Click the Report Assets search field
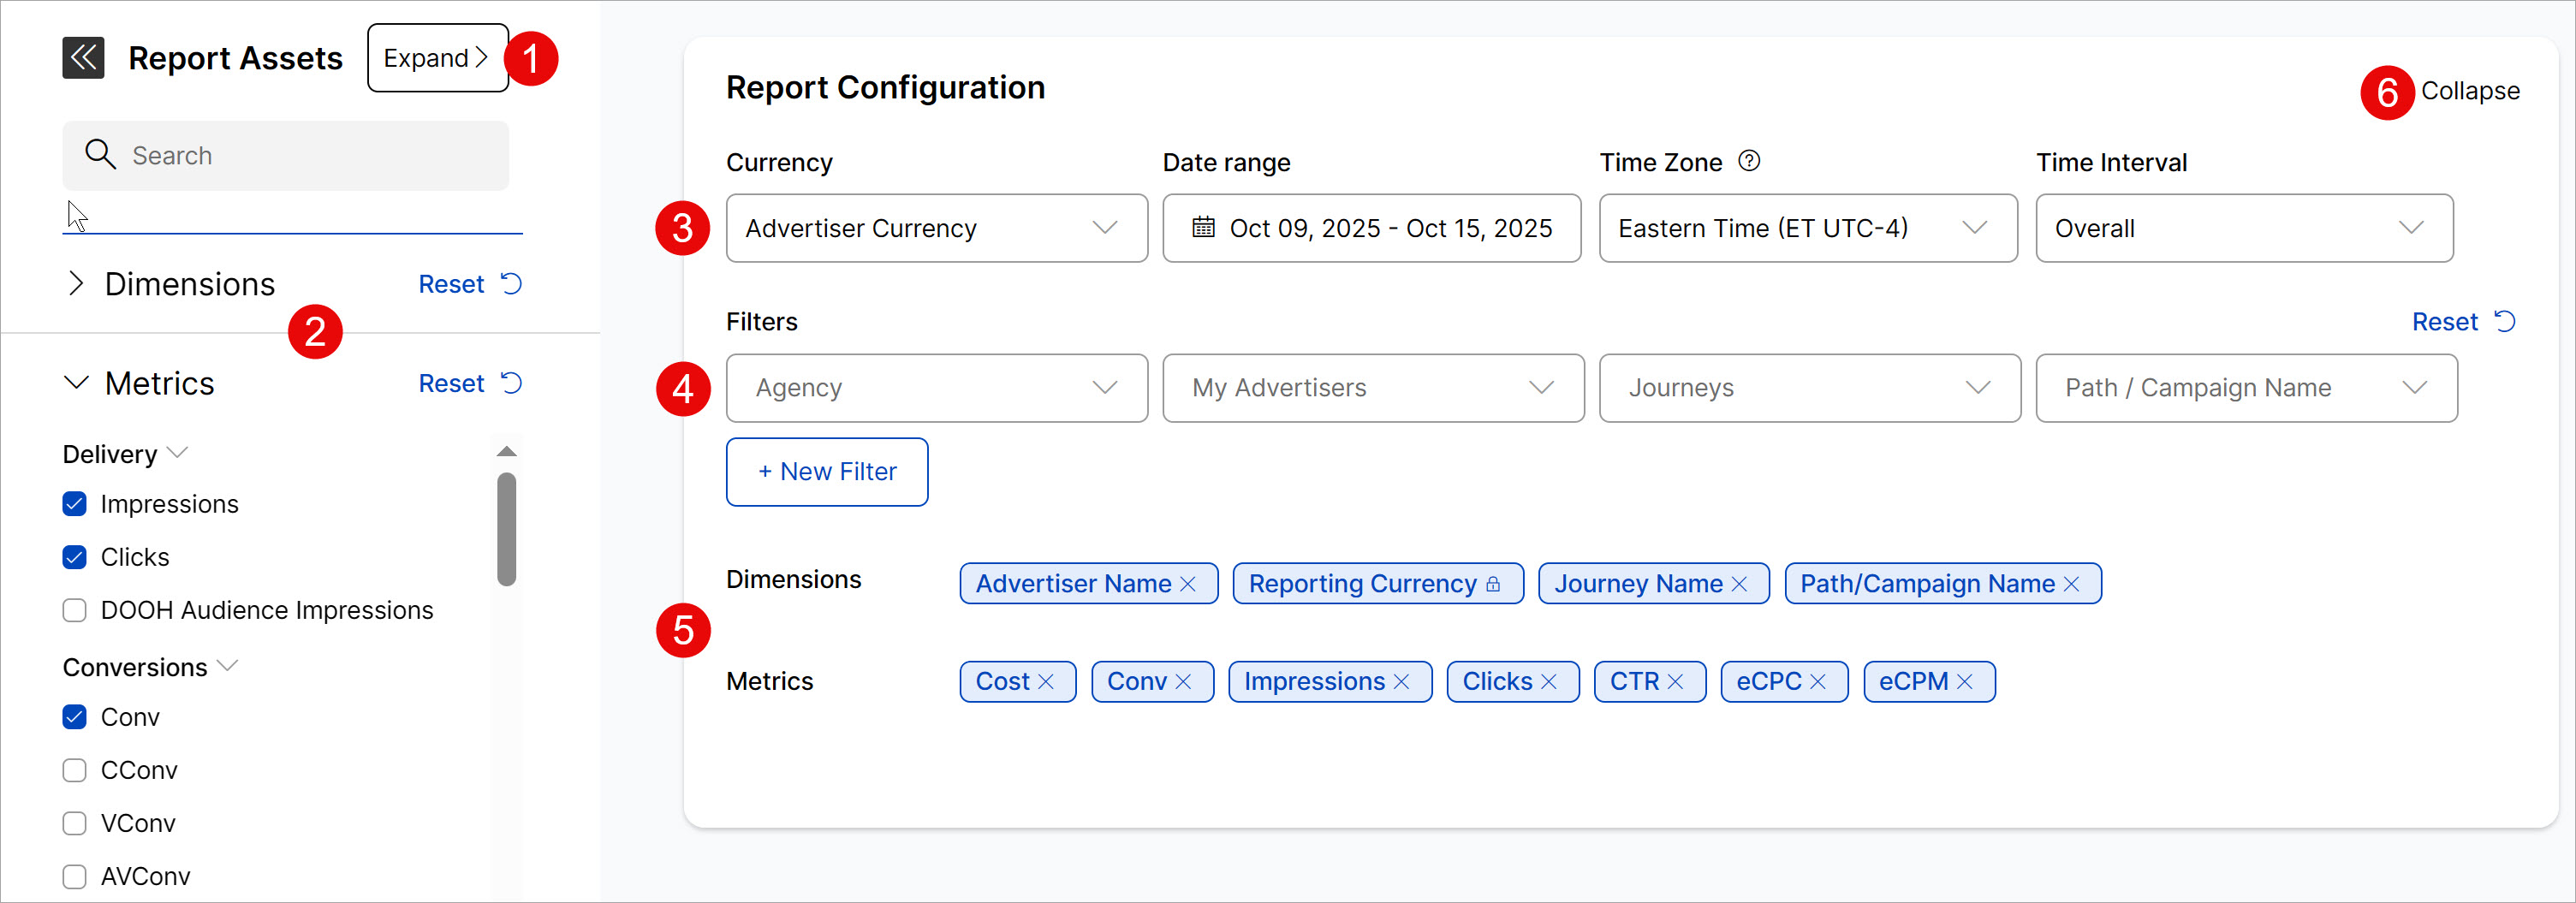2576x903 pixels. pos(300,156)
